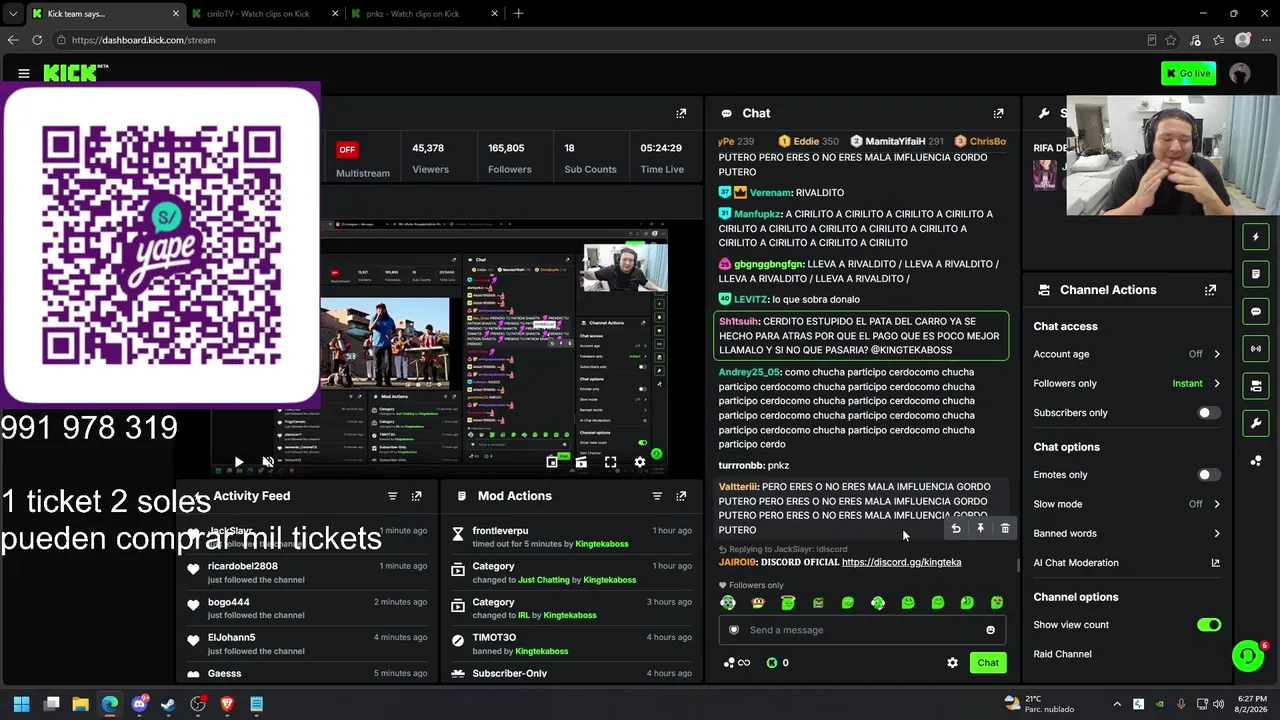Open stream preview settings gear
Screen dimensions: 1280x720
(x=640, y=462)
